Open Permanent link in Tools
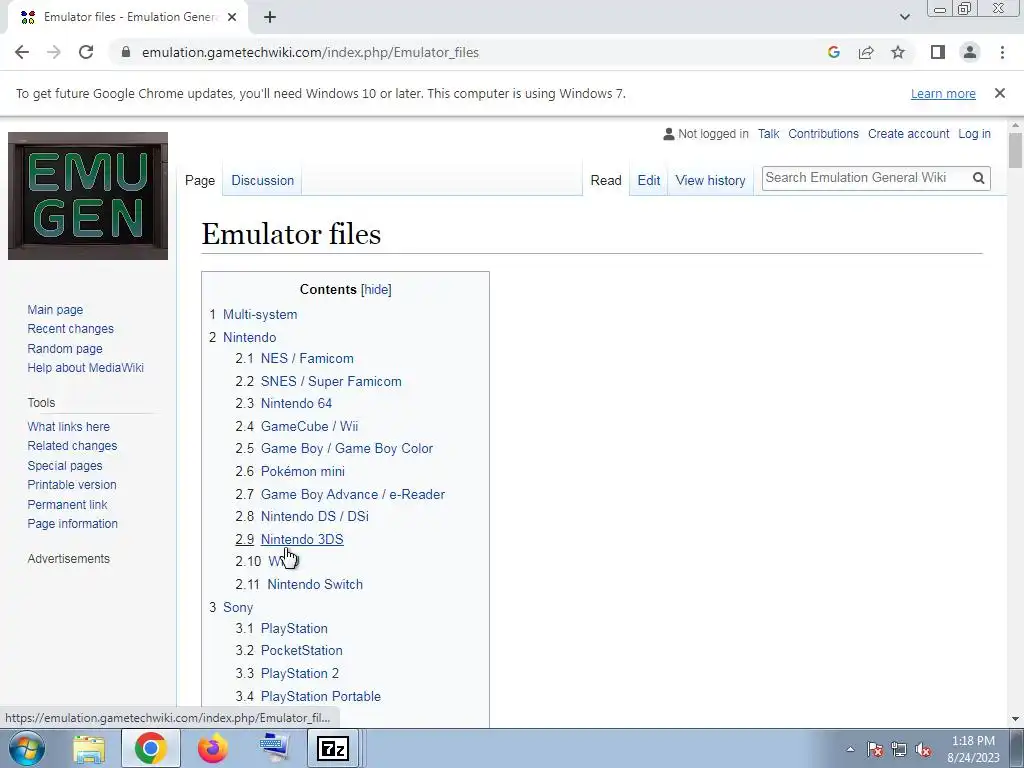1024x768 pixels. click(67, 504)
